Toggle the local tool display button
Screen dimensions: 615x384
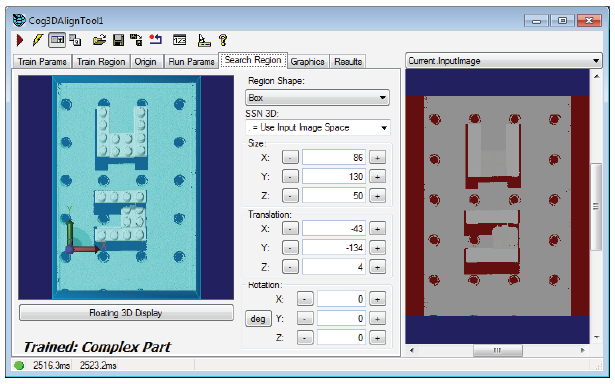(x=57, y=40)
